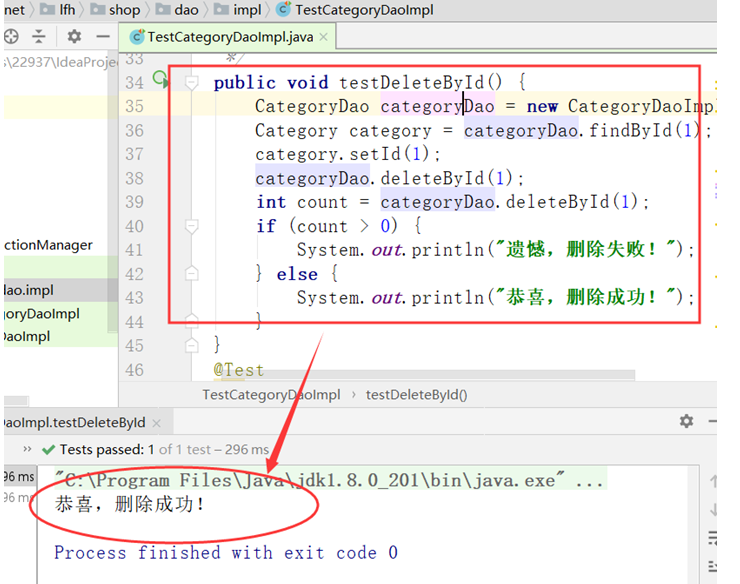Click scroll to end icon in console sidebar
This screenshot has width=740, height=584.
pyautogui.click(x=713, y=566)
